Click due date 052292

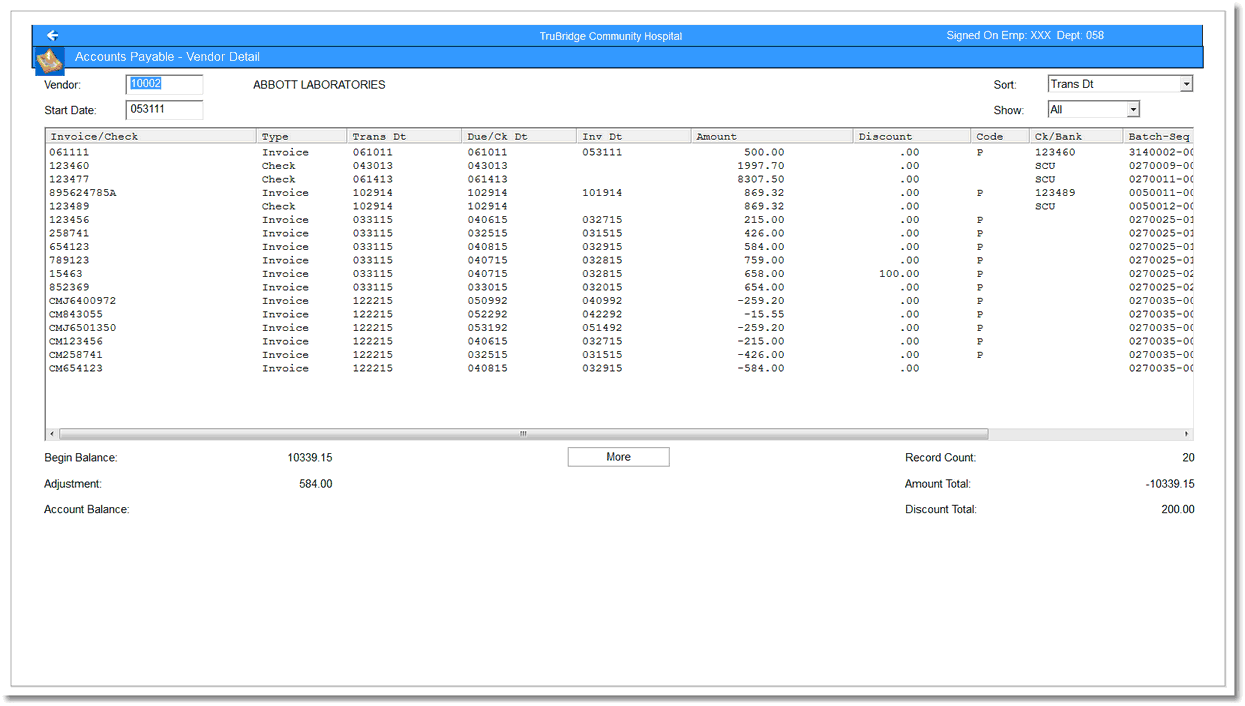coord(488,314)
